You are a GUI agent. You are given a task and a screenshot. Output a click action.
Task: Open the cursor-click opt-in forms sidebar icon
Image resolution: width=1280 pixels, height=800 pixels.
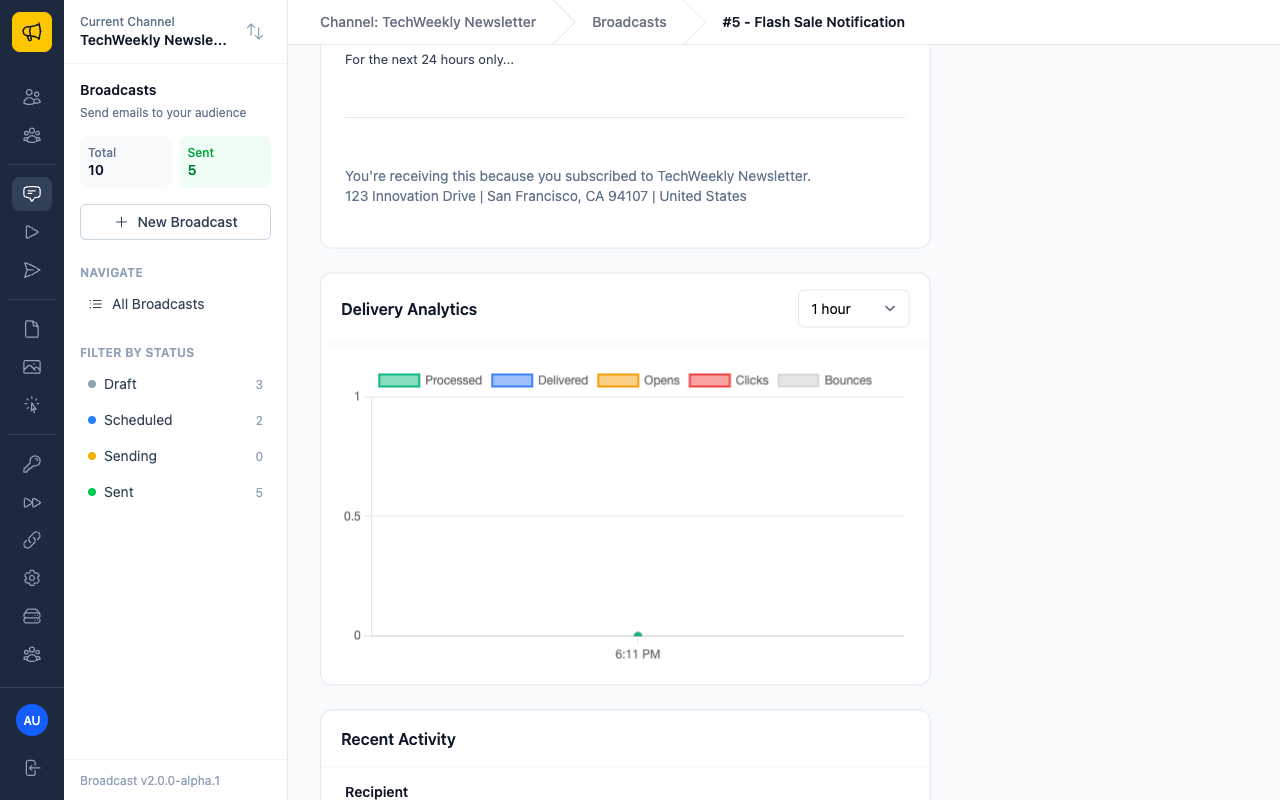tap(32, 405)
